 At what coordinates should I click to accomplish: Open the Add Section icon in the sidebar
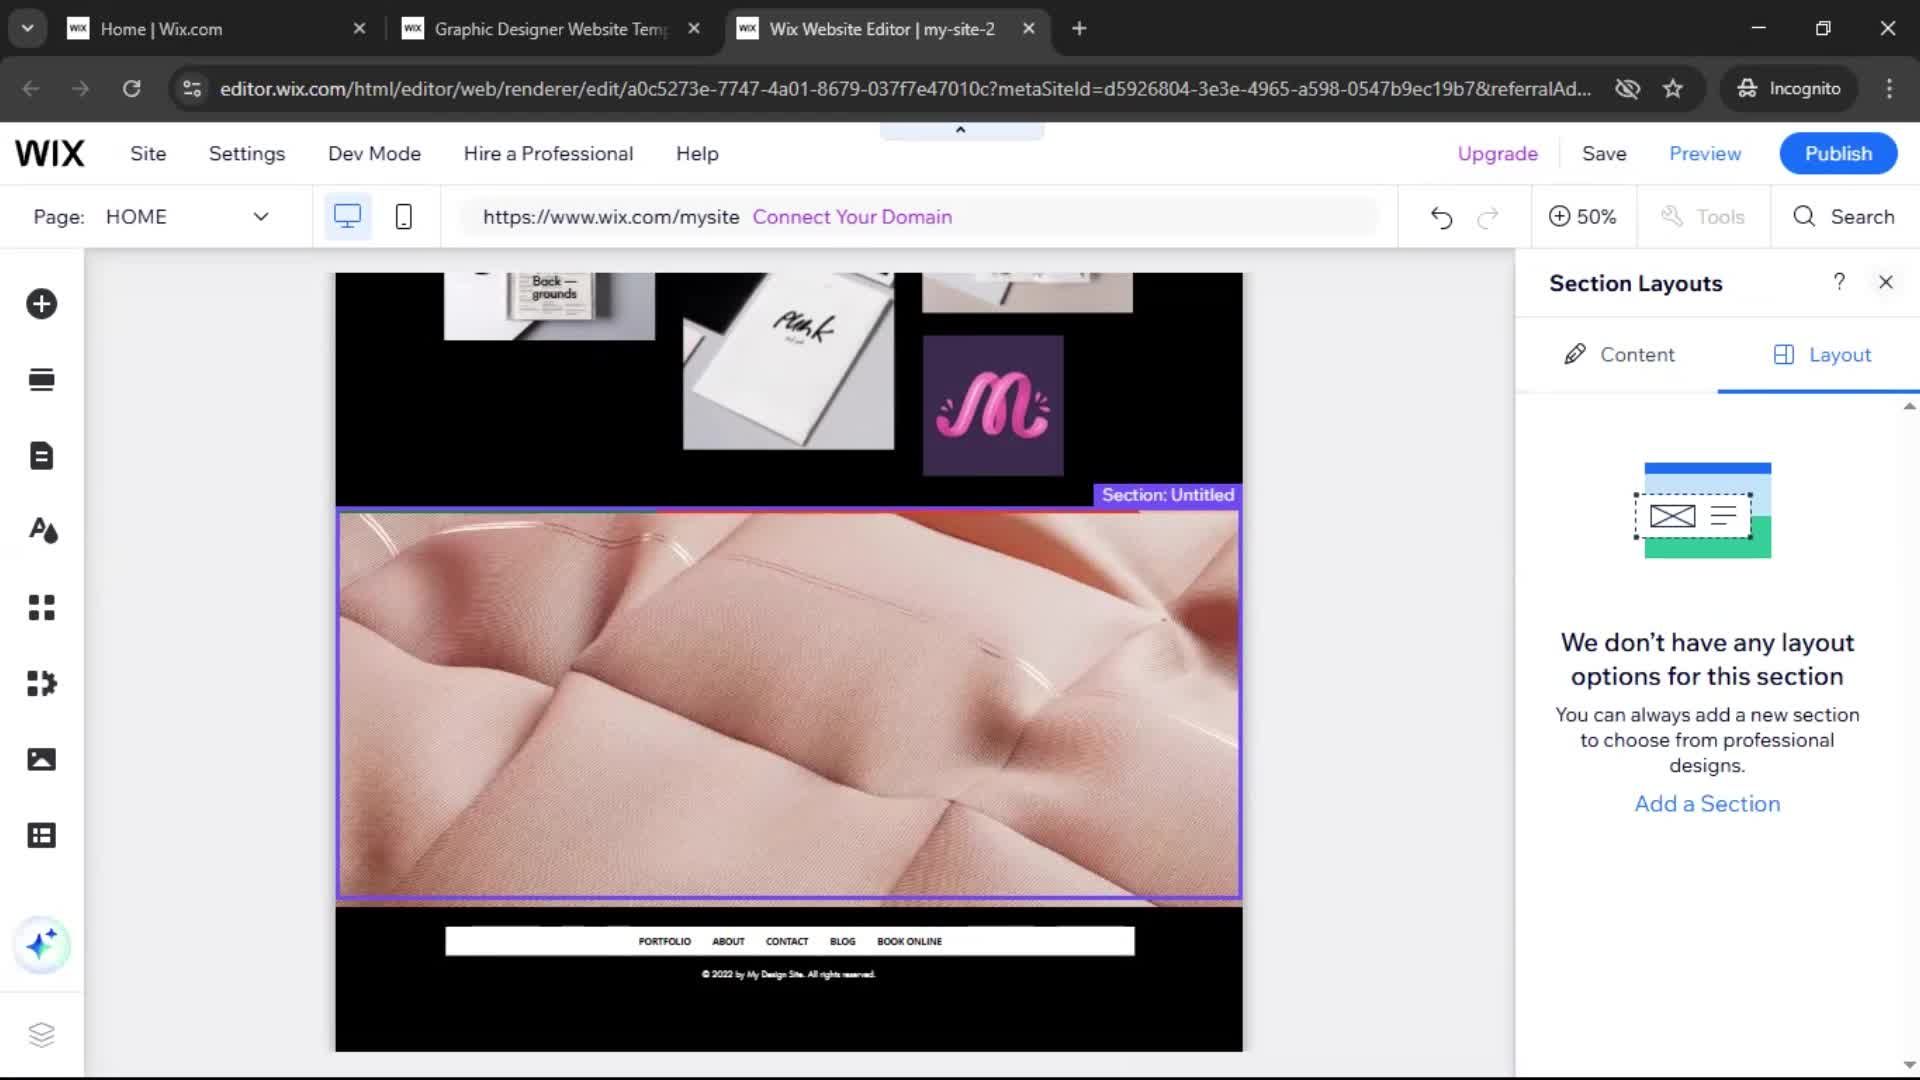[x=41, y=380]
